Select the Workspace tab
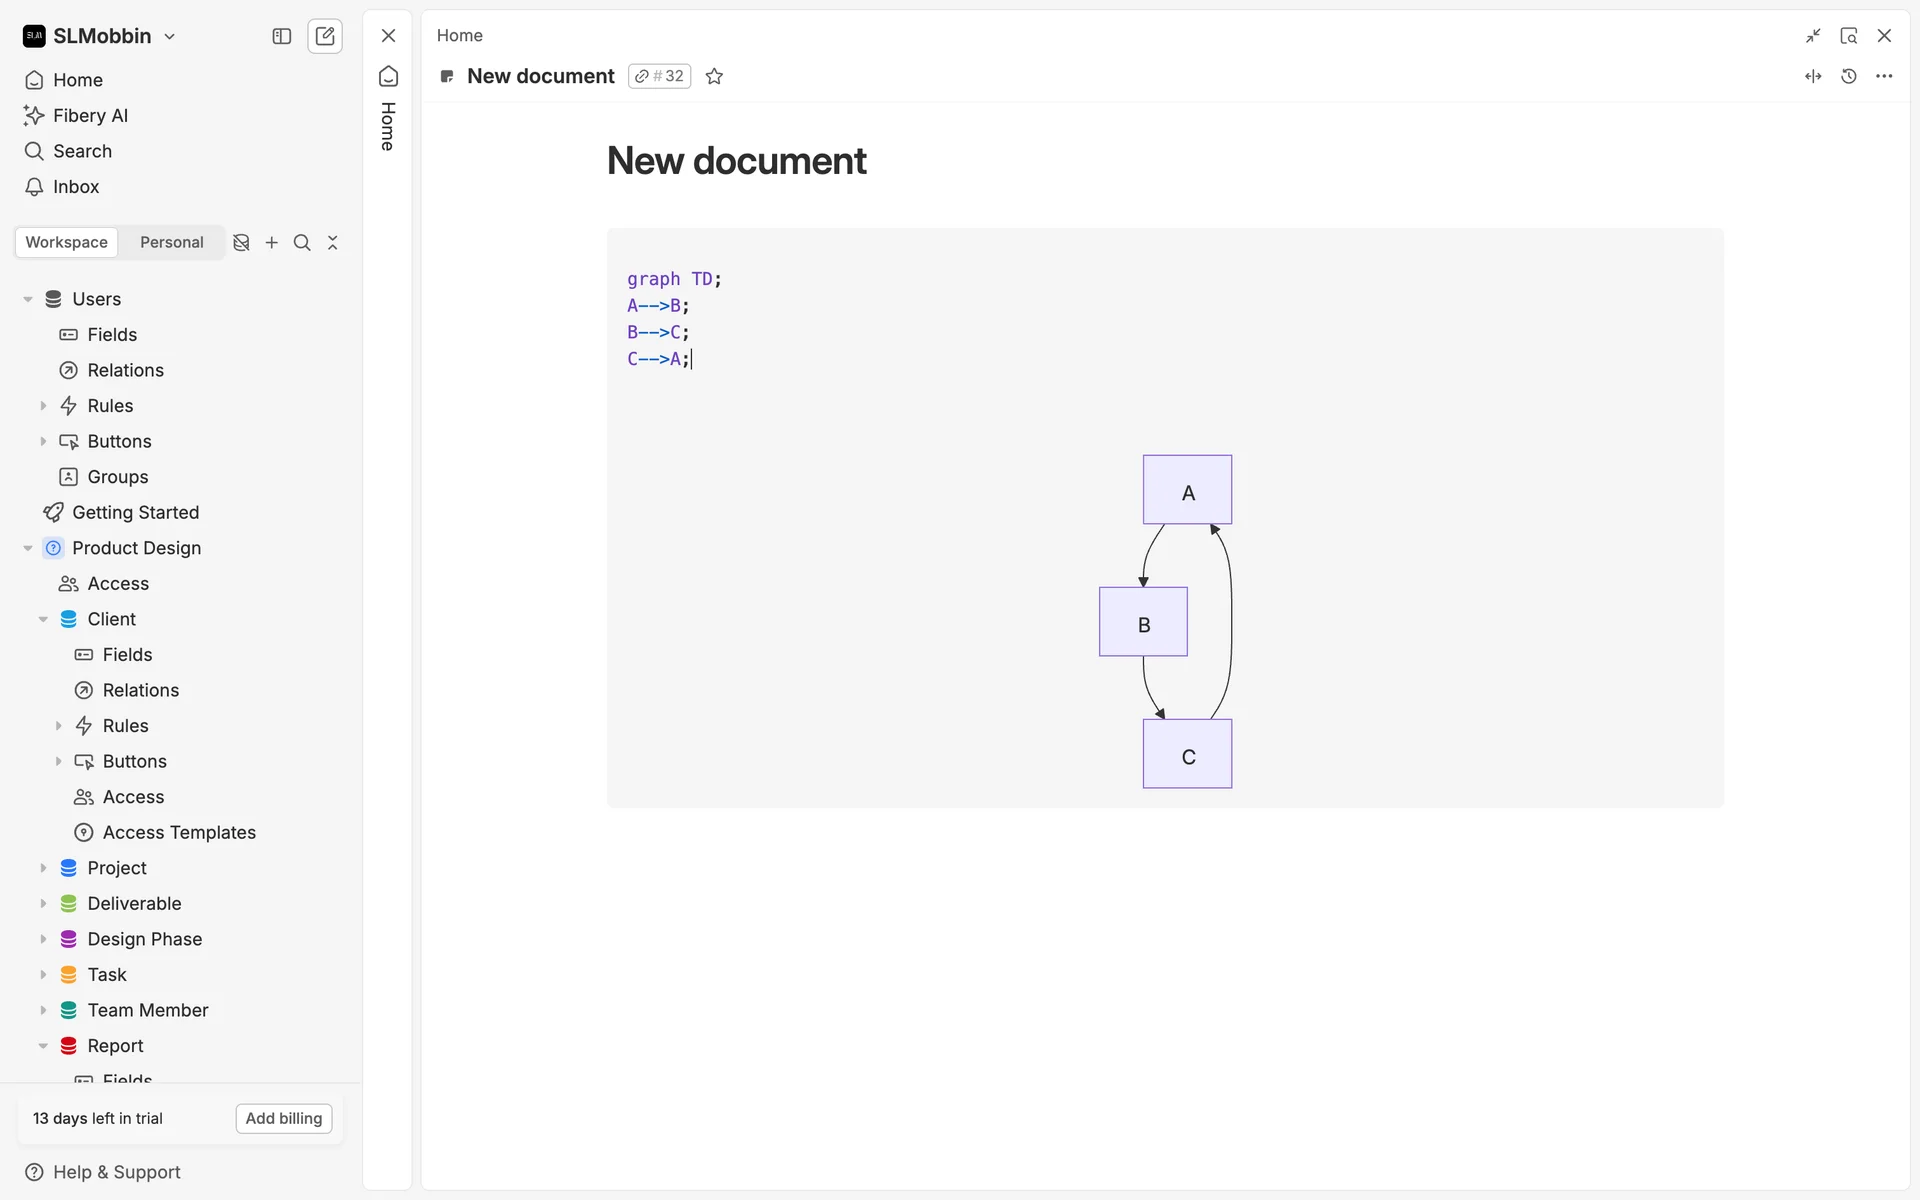The height and width of the screenshot is (1200, 1920). (67, 242)
